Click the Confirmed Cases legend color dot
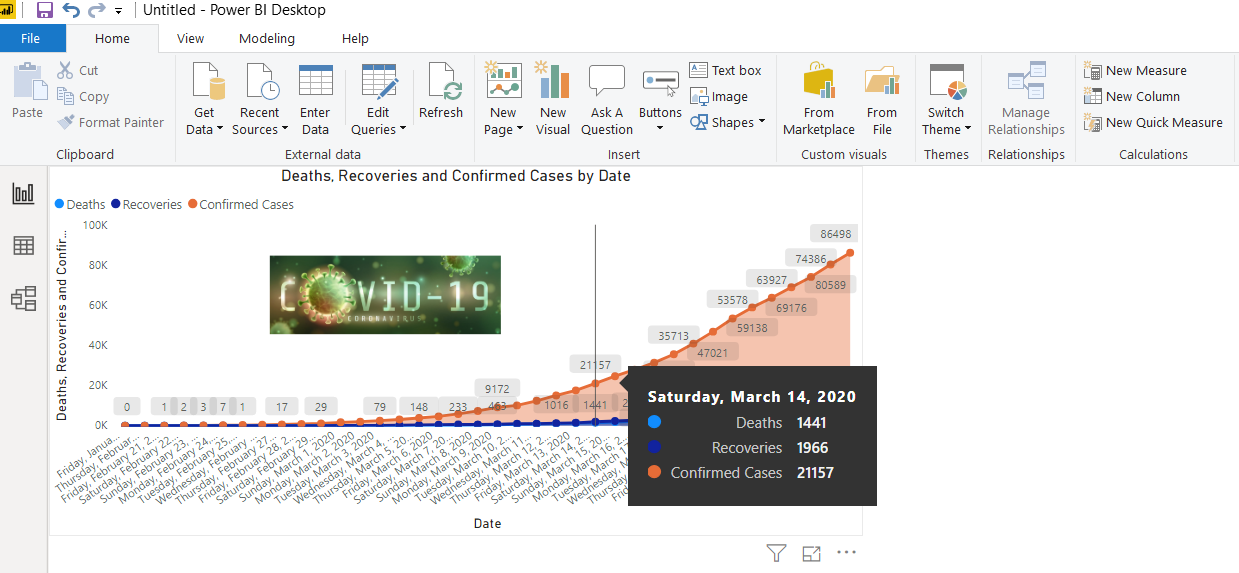 [x=192, y=204]
